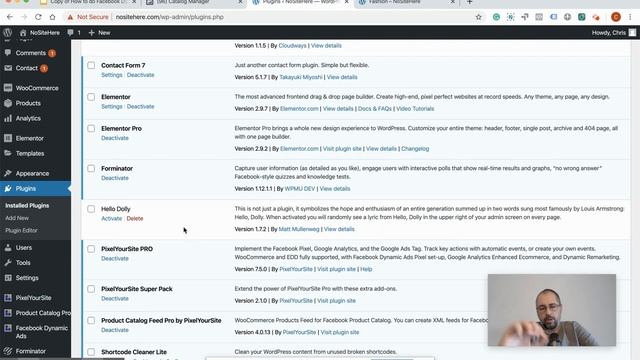This screenshot has width=640, height=360.
Task: Check the Contact Form 7 checkbox
Action: [91, 65]
